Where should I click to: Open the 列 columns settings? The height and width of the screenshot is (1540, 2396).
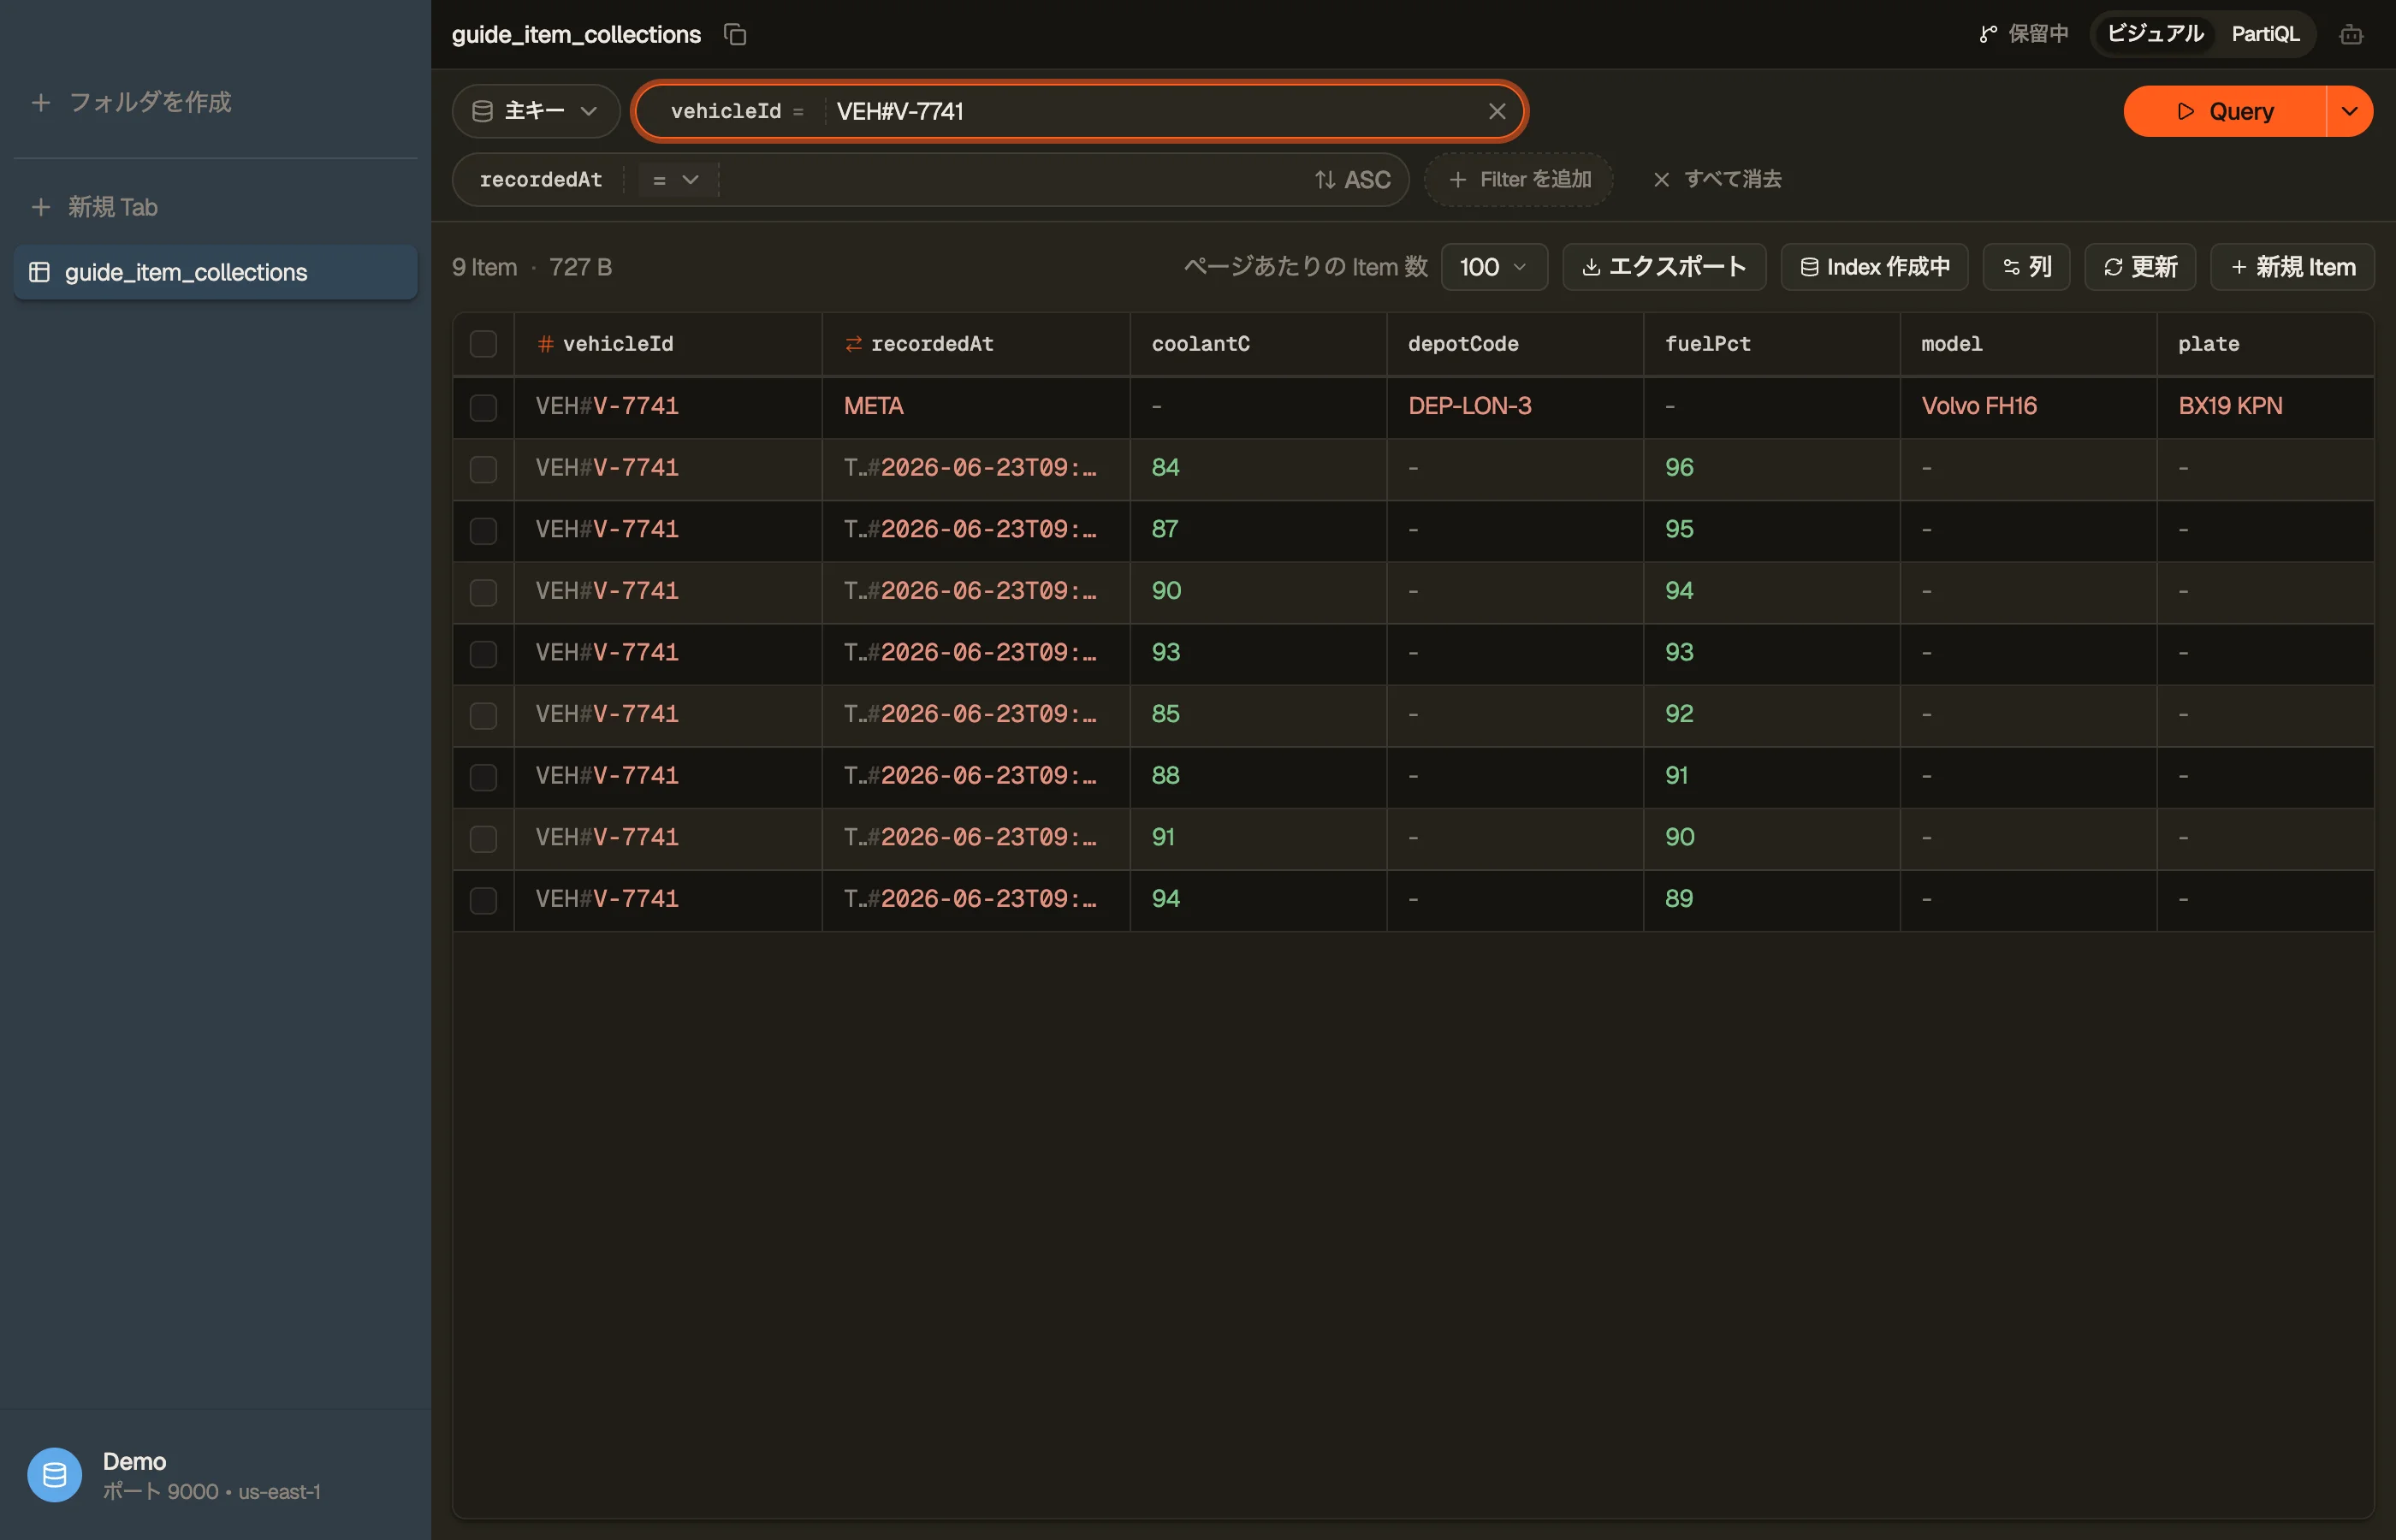coord(2026,267)
